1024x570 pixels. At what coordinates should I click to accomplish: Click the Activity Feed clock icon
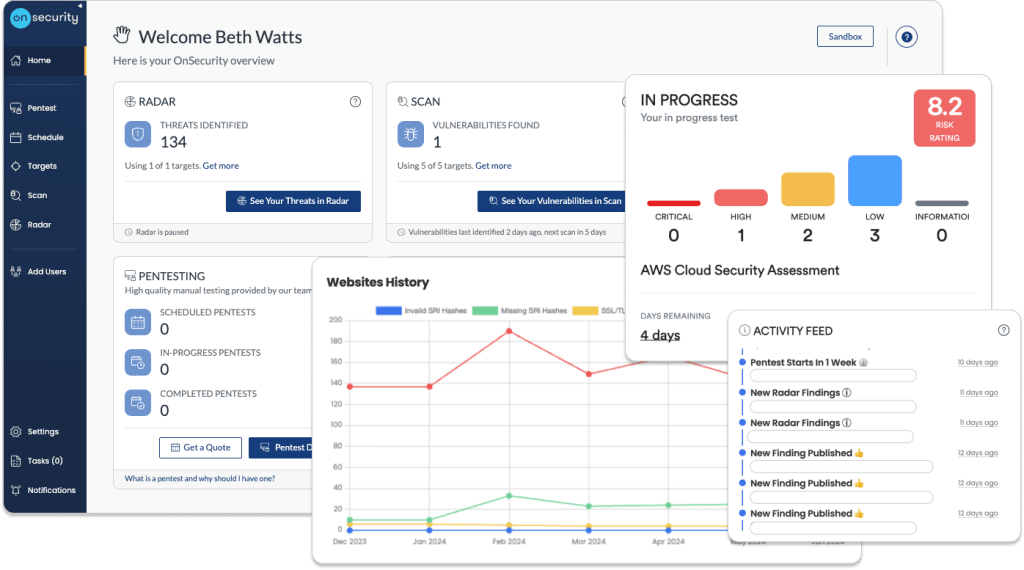point(744,330)
